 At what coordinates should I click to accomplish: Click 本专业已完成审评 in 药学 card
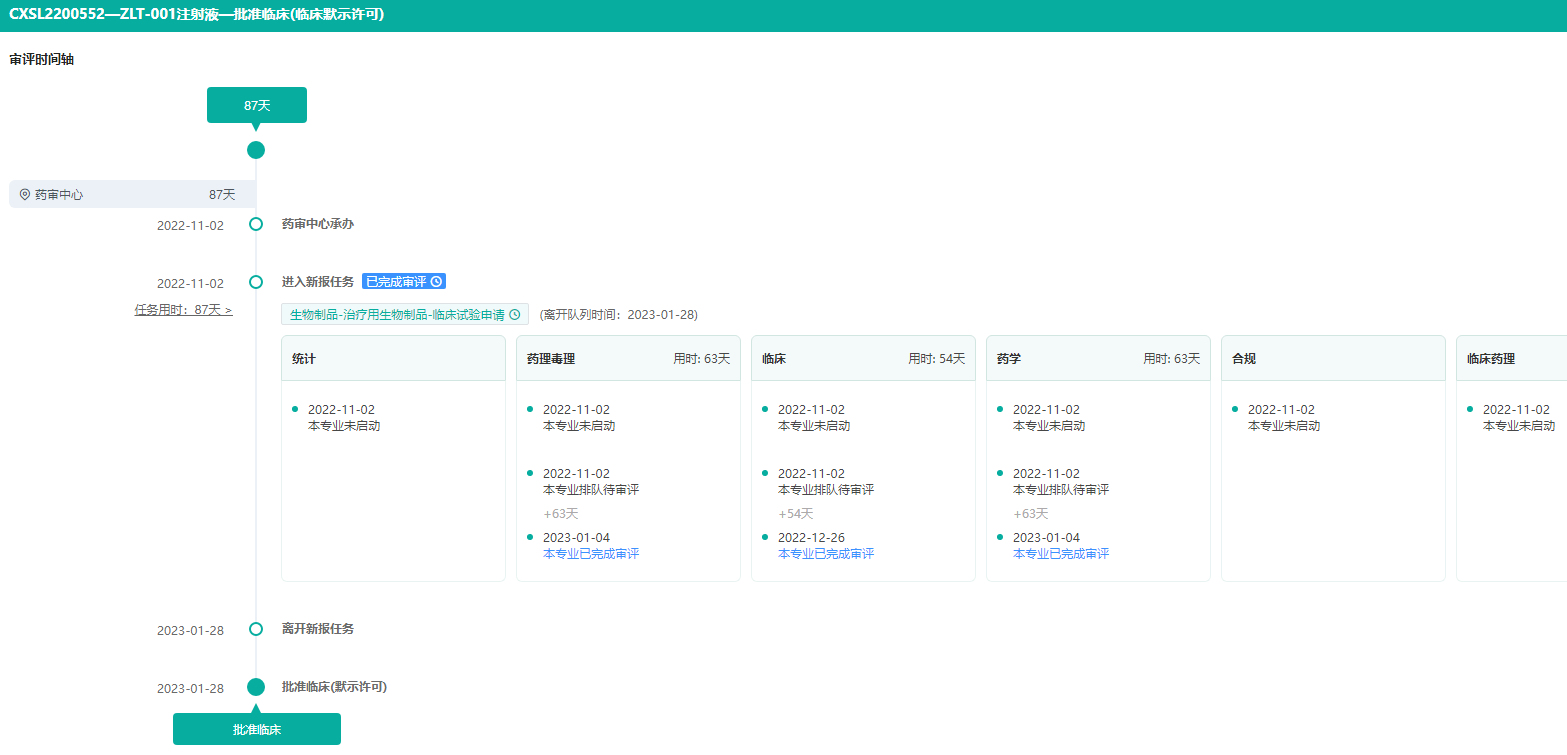[1061, 554]
